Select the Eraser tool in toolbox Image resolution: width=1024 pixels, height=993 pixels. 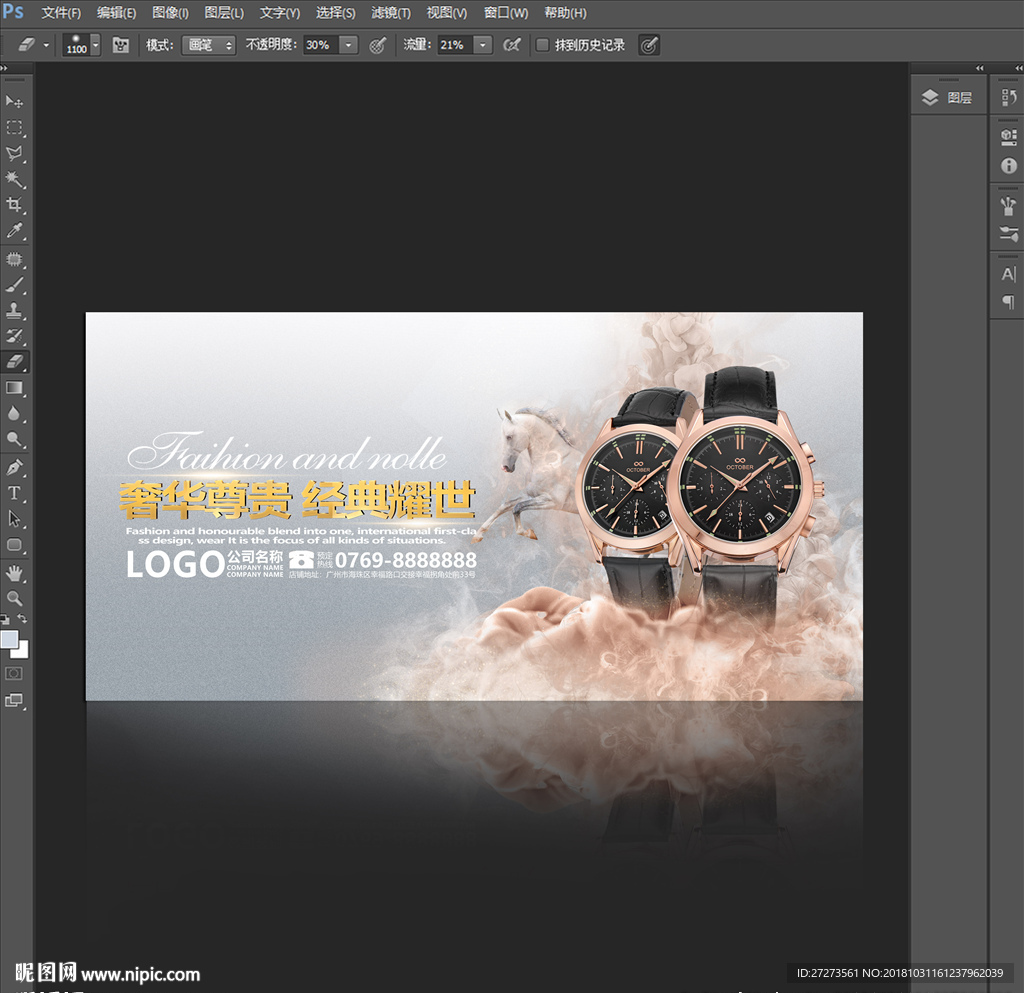(14, 361)
